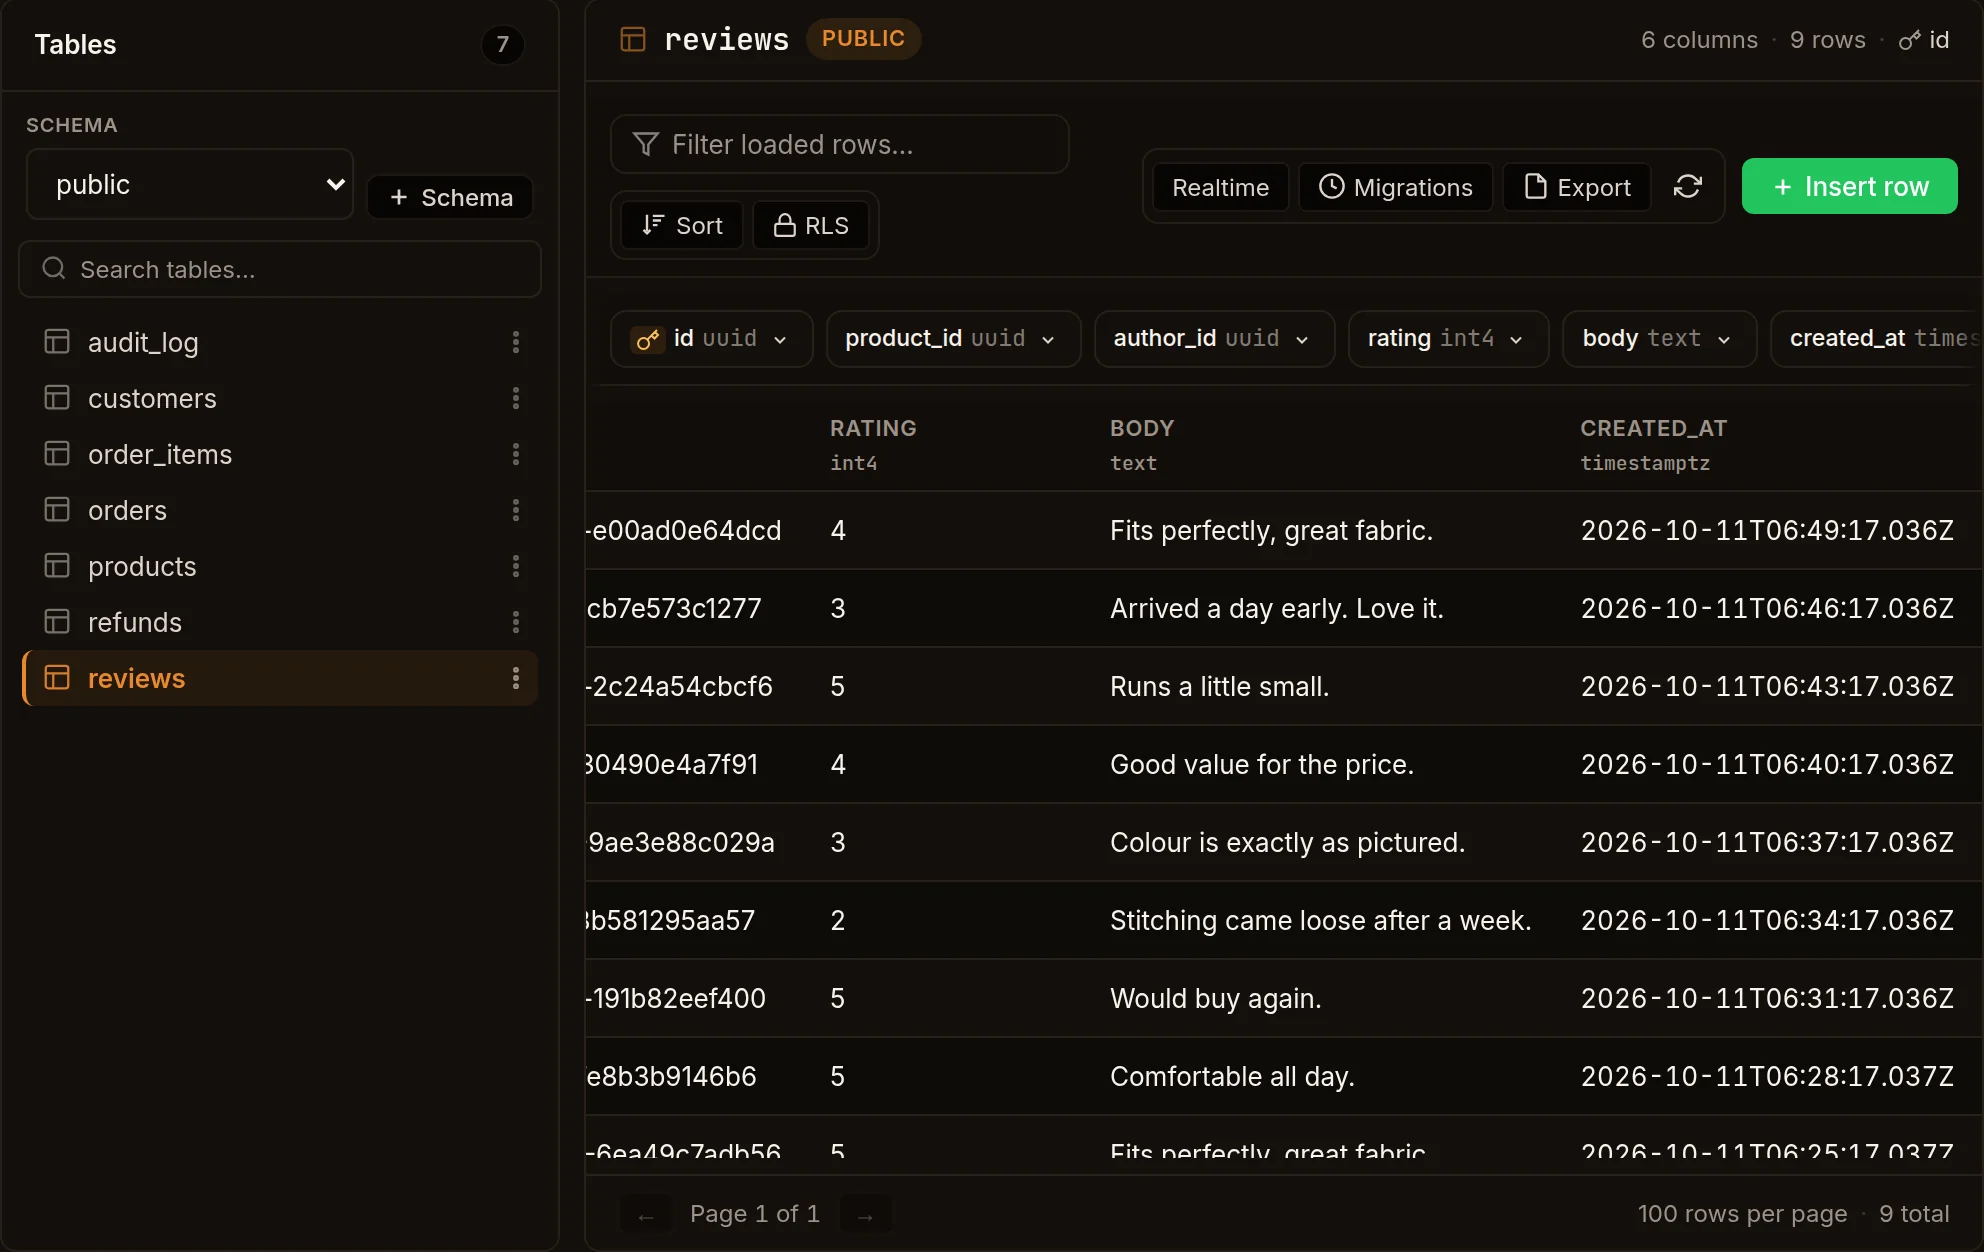Click id cell ending cb7e573c1277
Screen dimensions: 1984x1252
pos(674,608)
